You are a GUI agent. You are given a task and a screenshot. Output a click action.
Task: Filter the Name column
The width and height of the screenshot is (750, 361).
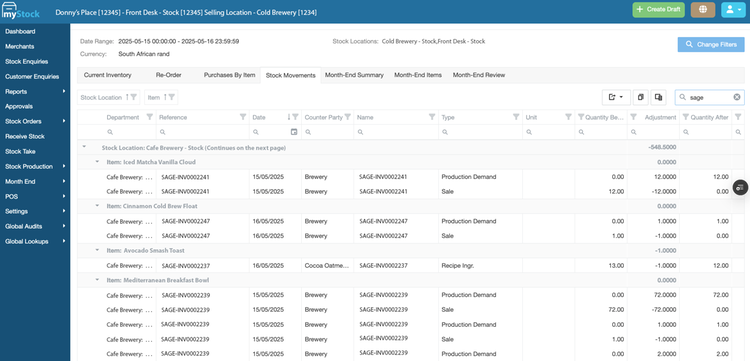(x=432, y=117)
